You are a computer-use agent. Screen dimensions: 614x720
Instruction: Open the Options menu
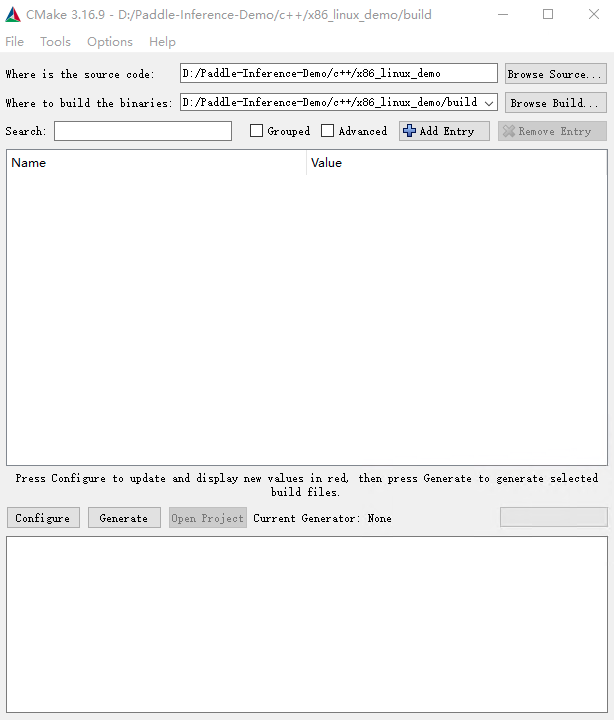tap(109, 42)
